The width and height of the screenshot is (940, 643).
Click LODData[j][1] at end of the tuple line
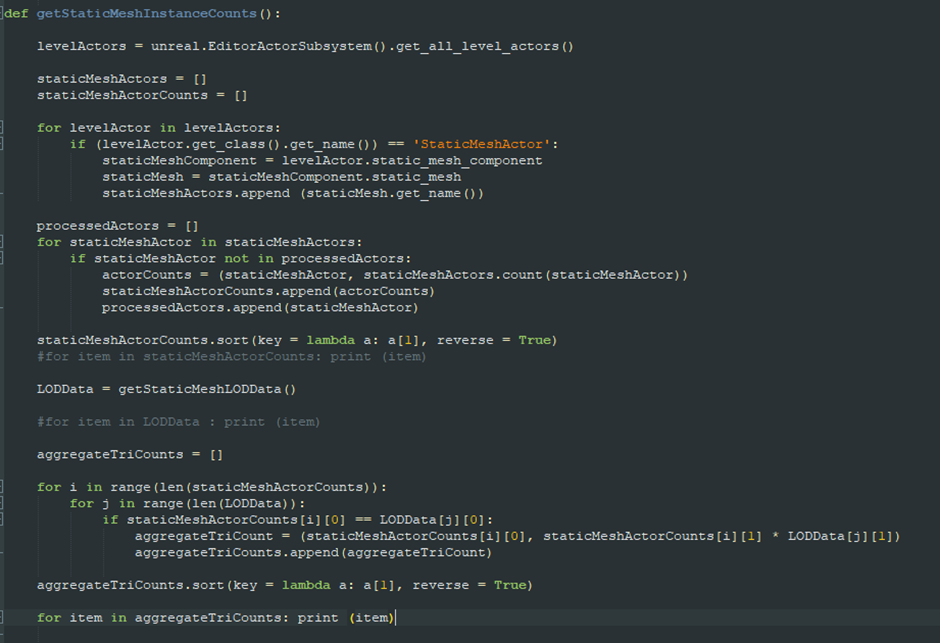coord(839,536)
